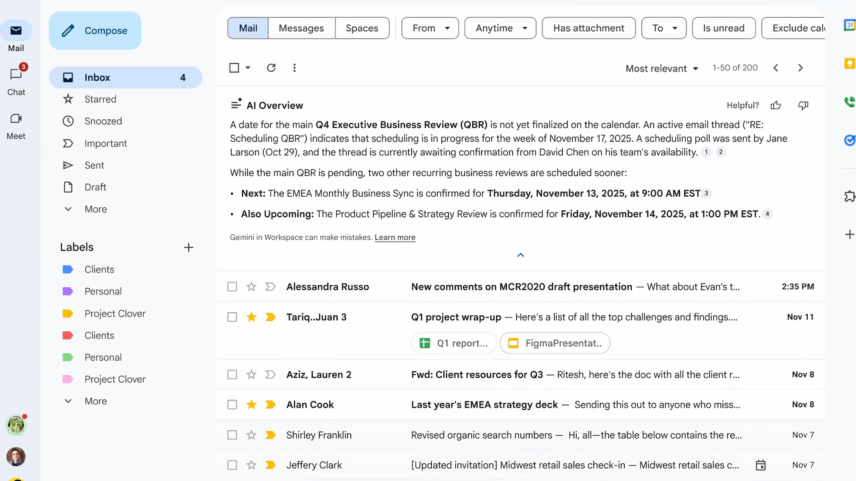Select the Jeffery Clark email checkbox
Screen dimensions: 856x481
tap(232, 465)
